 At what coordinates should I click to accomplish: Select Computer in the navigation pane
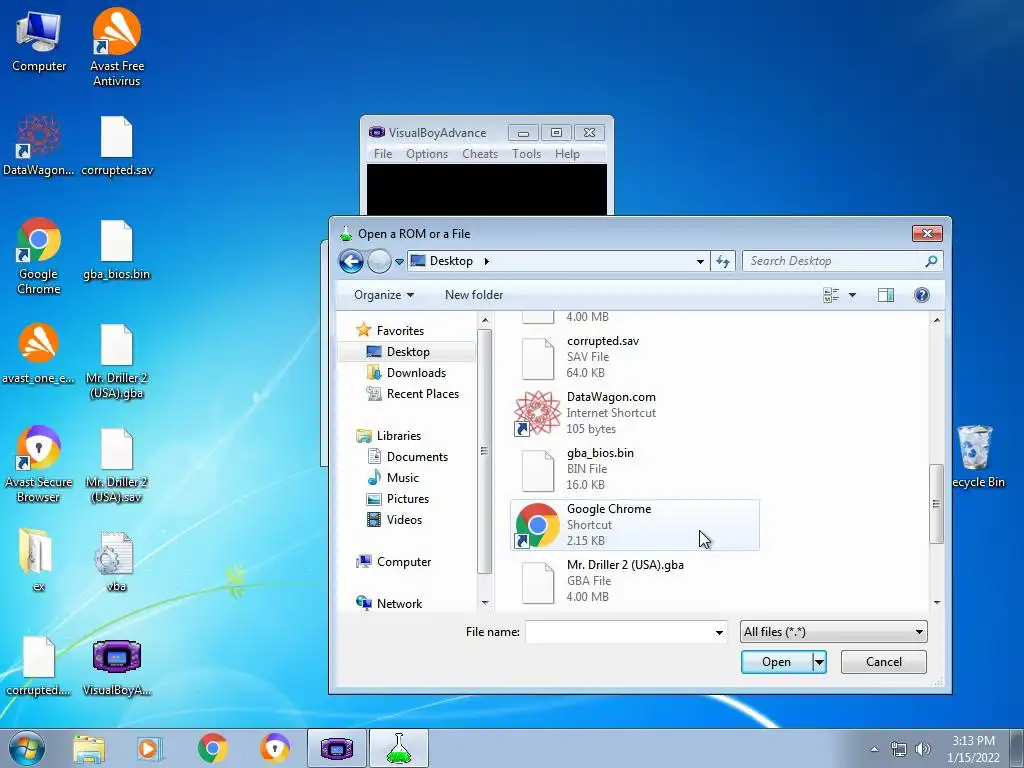(403, 562)
